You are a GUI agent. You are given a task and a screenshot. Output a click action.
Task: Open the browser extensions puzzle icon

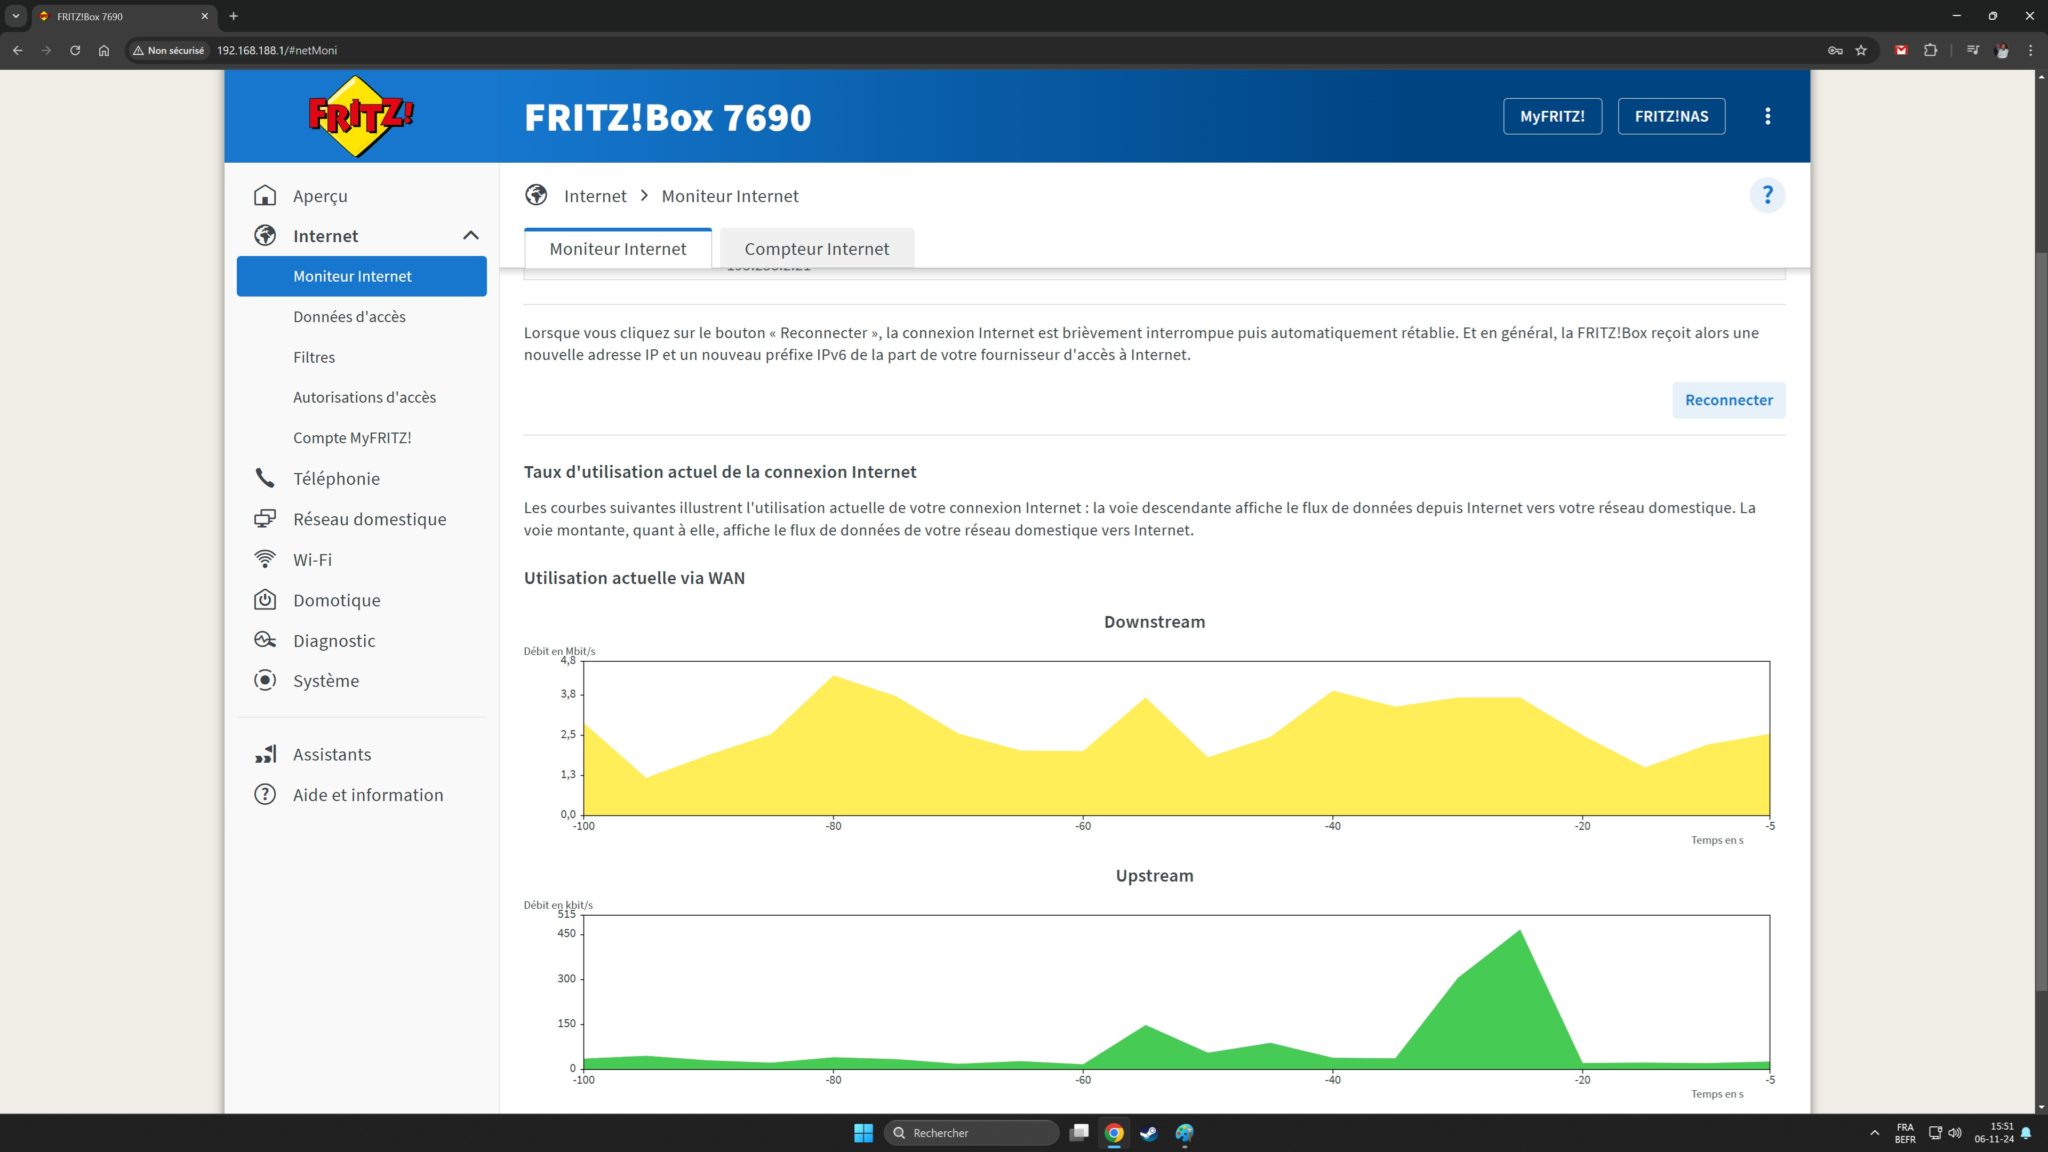(1930, 50)
